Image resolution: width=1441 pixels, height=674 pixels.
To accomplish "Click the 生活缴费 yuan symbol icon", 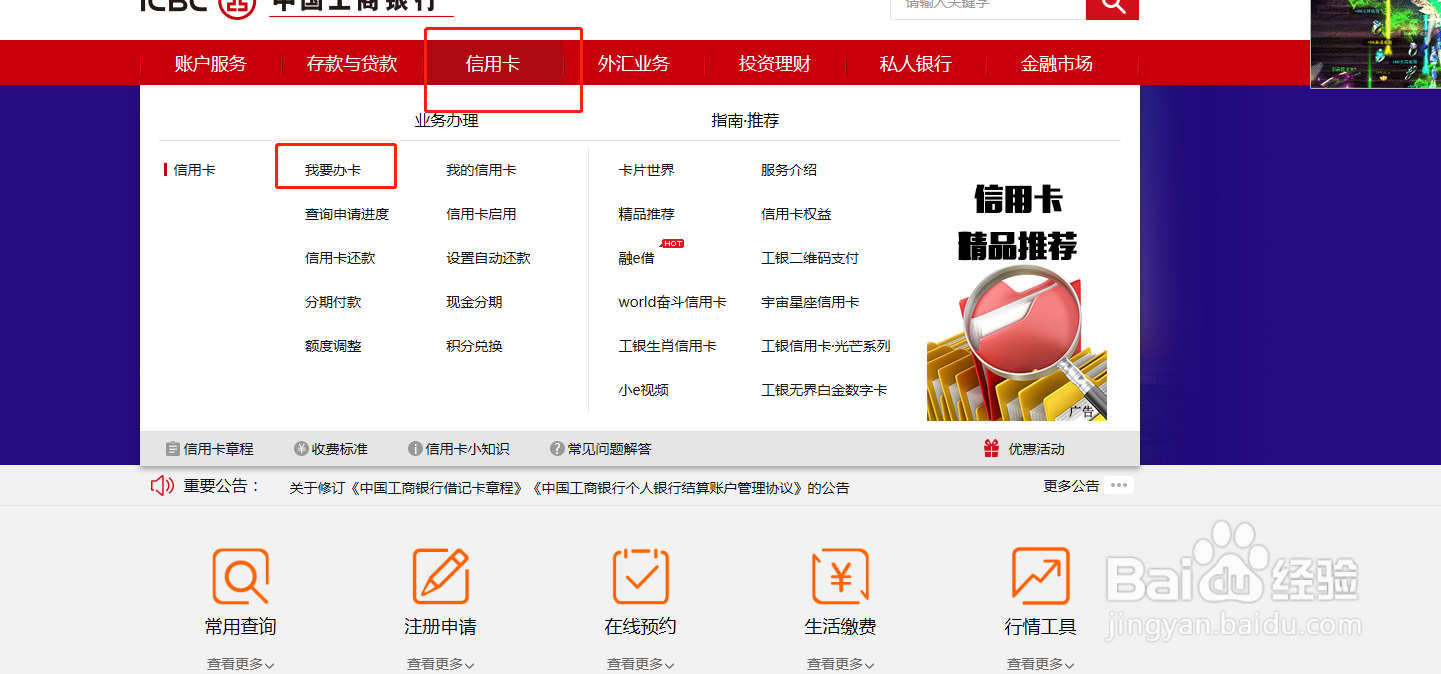I will click(841, 577).
